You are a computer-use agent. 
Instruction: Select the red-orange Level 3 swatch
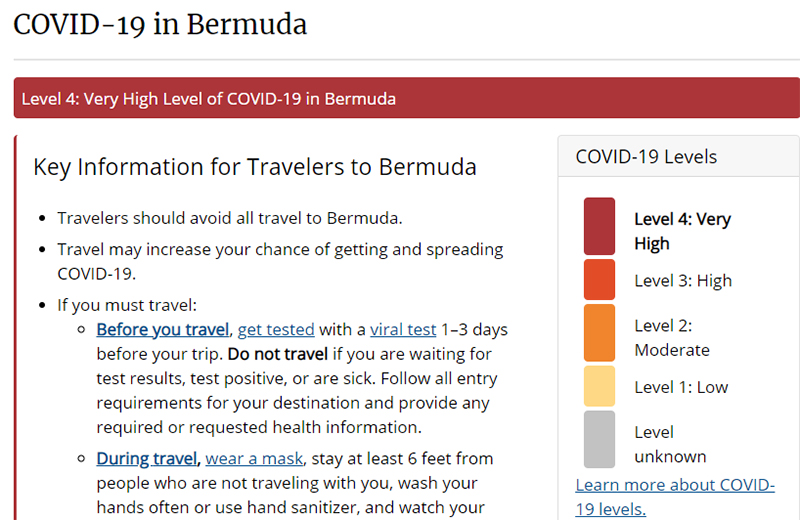[599, 280]
